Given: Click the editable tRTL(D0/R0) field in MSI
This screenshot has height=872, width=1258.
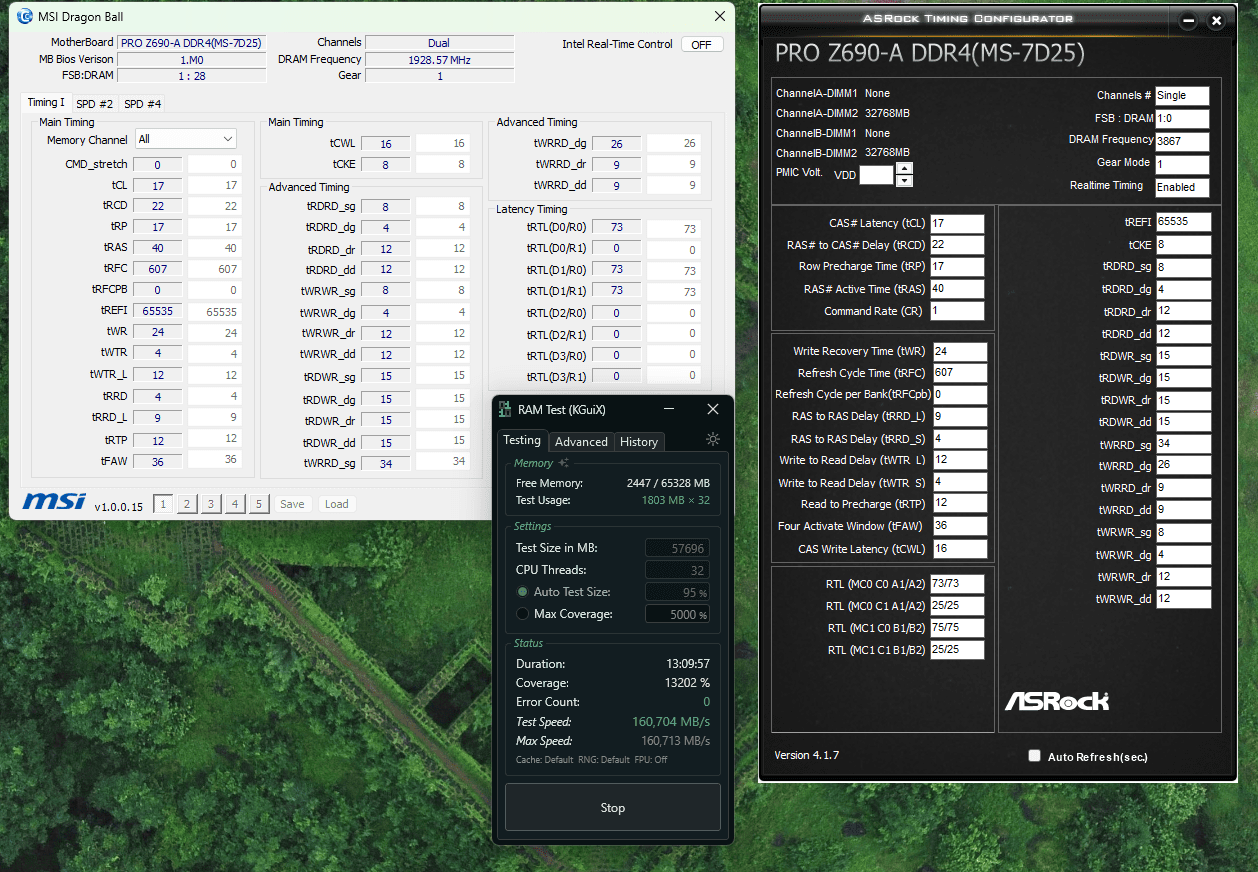Looking at the screenshot, I should click(x=673, y=229).
